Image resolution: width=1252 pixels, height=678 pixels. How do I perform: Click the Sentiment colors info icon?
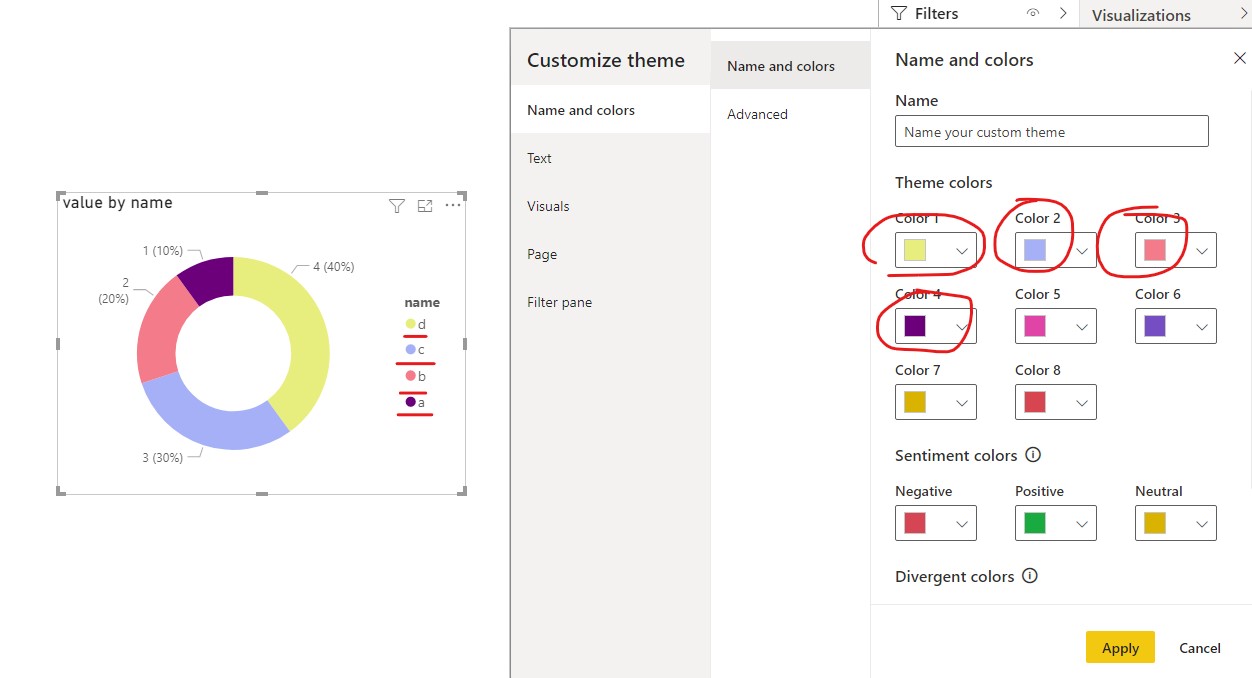(x=1034, y=455)
